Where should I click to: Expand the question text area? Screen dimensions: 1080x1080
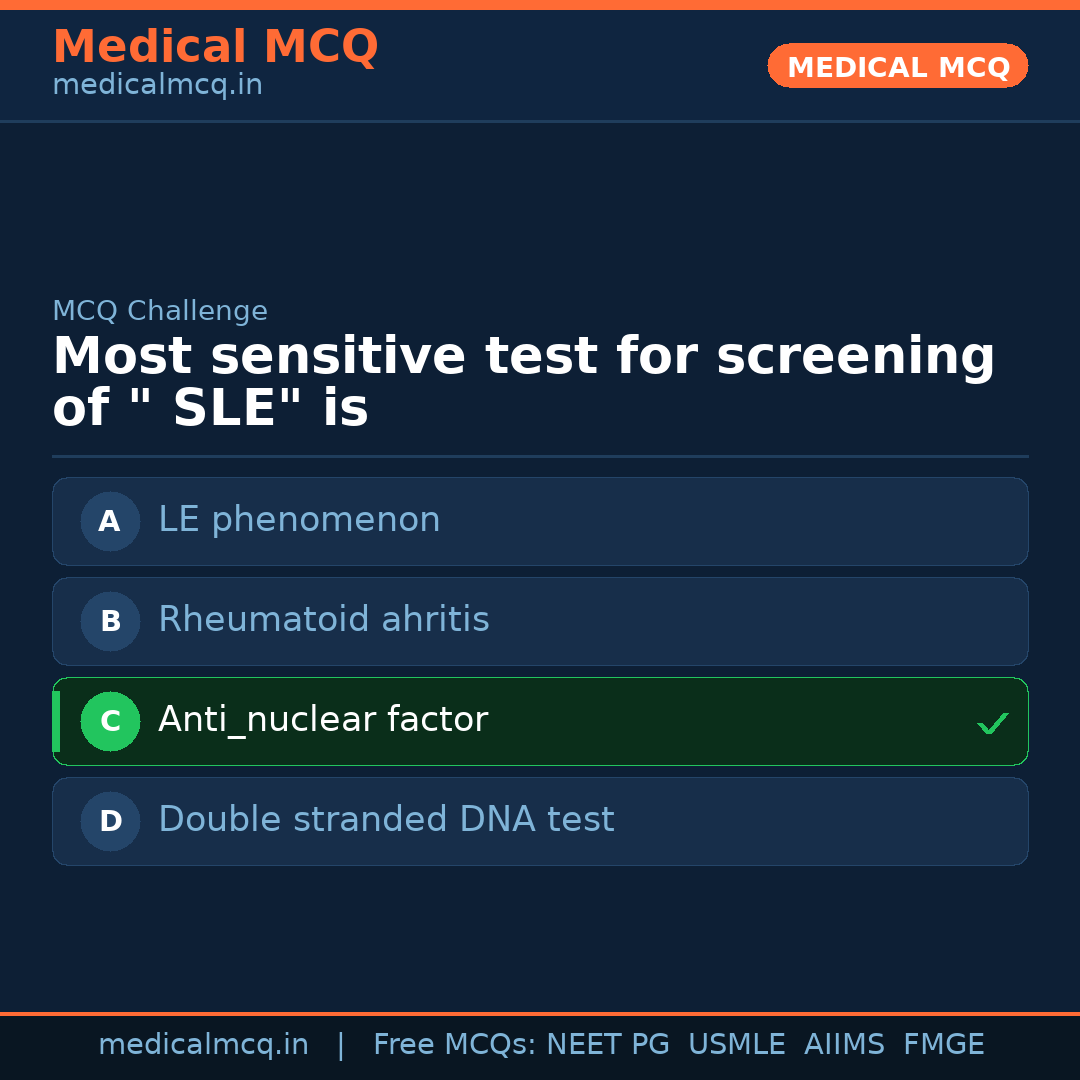tap(524, 380)
